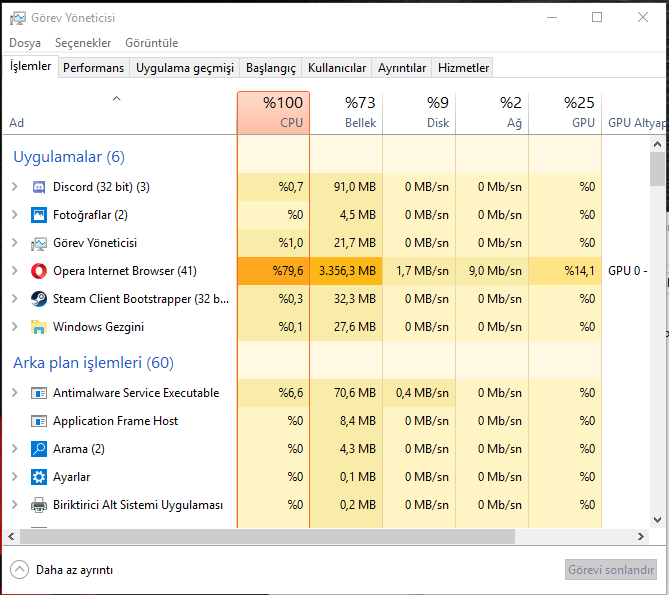Click the Fotoğraflar app icon
Screen dimensions: 669x595
pos(39,215)
